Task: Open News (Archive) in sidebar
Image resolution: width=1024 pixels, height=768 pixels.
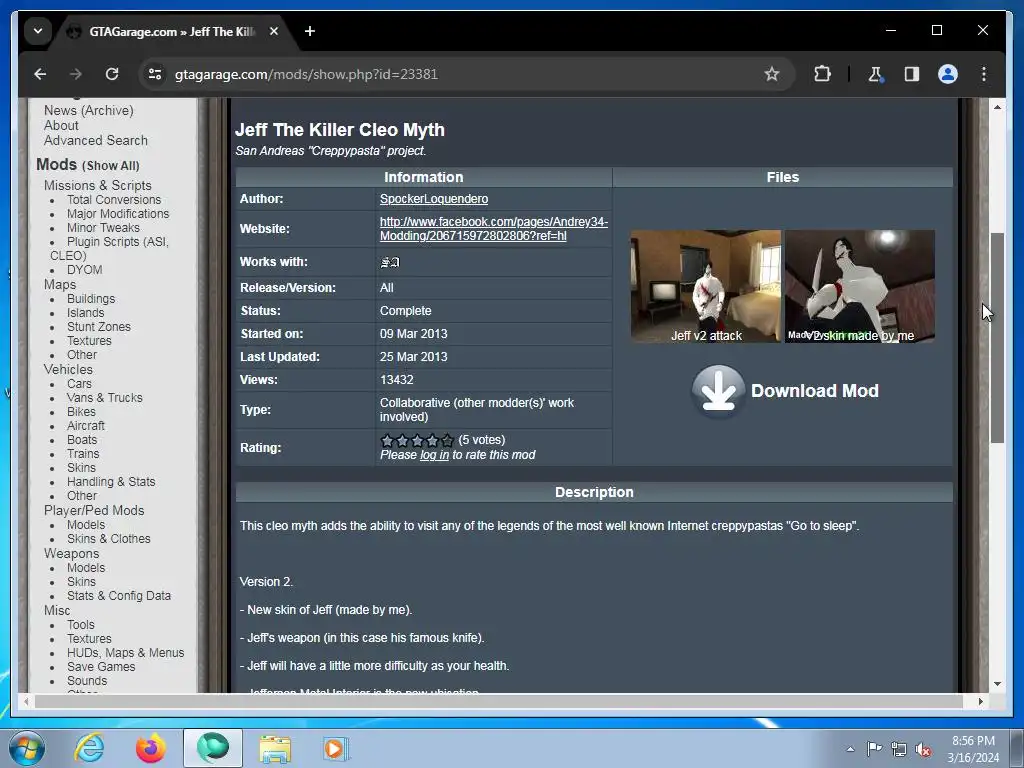Action: pyautogui.click(x=89, y=110)
